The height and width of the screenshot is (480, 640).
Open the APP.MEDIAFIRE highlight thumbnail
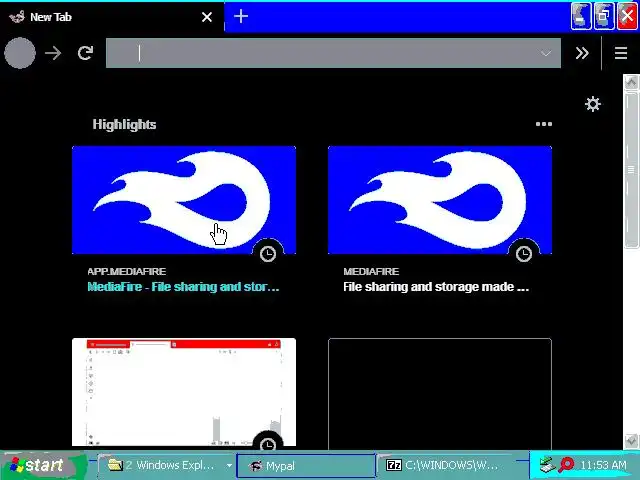(x=184, y=200)
